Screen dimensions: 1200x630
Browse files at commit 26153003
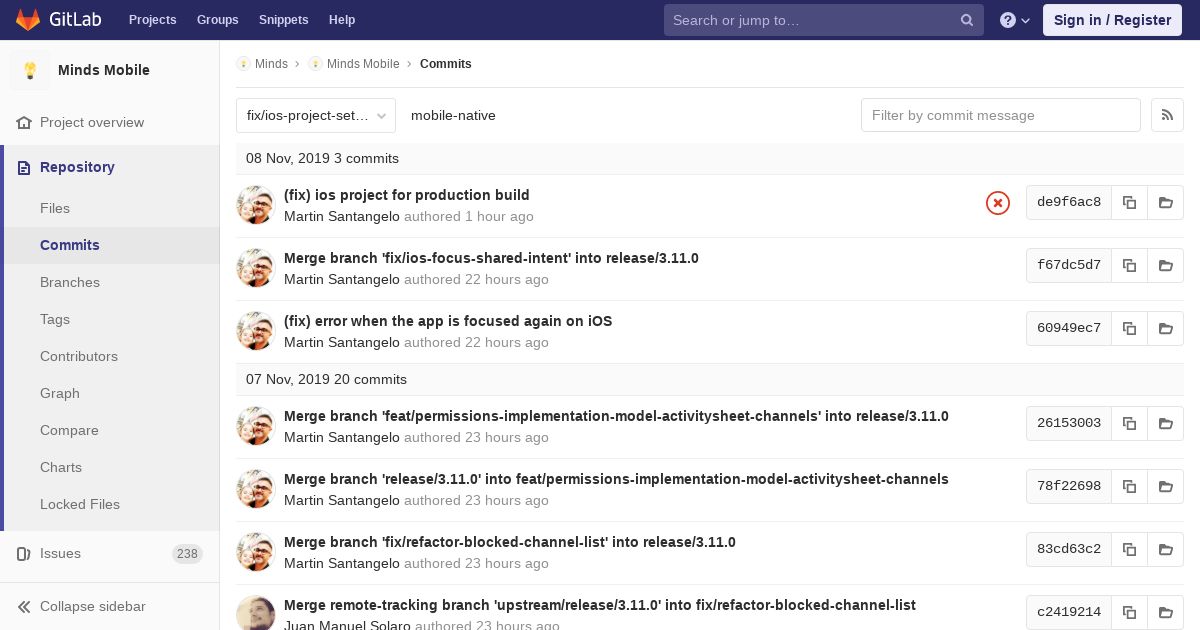(x=1165, y=423)
